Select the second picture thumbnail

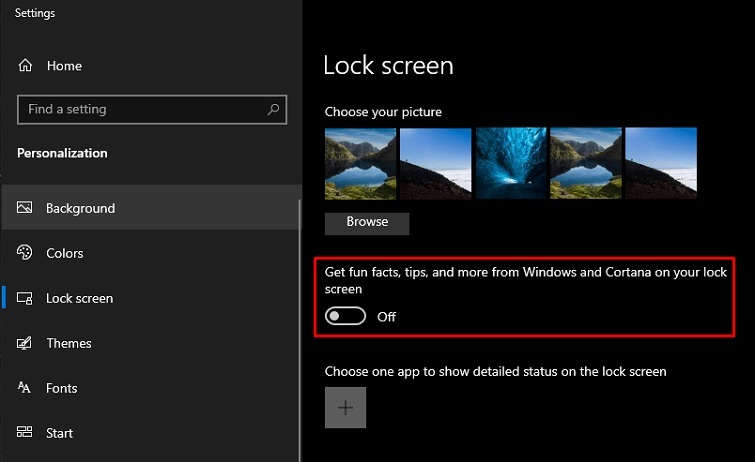[x=435, y=163]
